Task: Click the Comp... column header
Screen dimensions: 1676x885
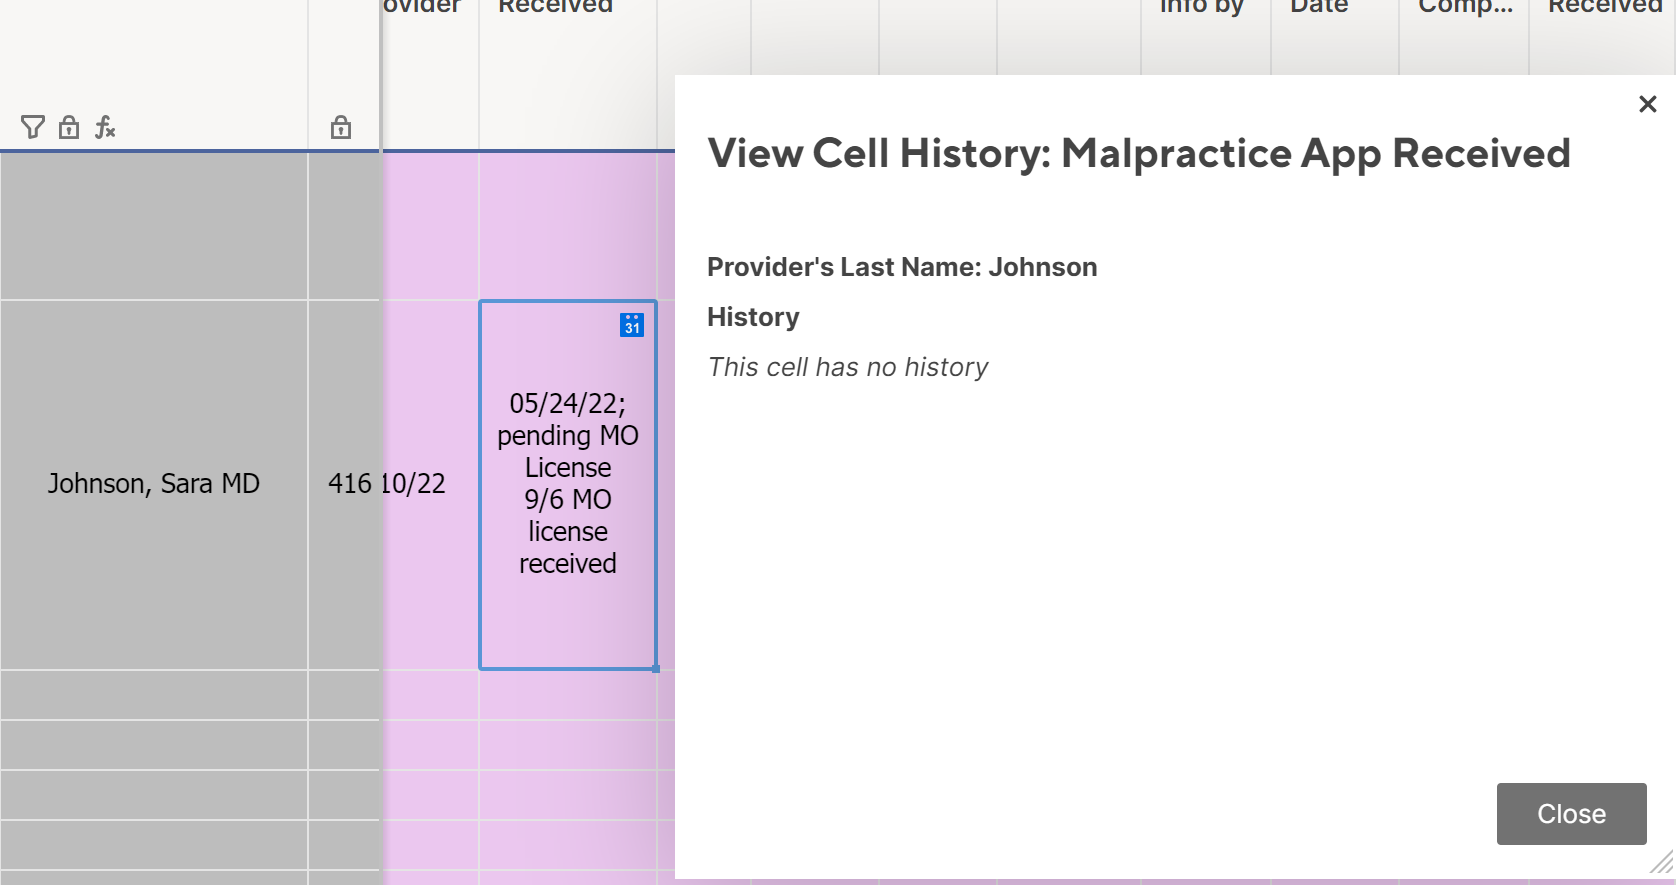Action: [x=1464, y=37]
